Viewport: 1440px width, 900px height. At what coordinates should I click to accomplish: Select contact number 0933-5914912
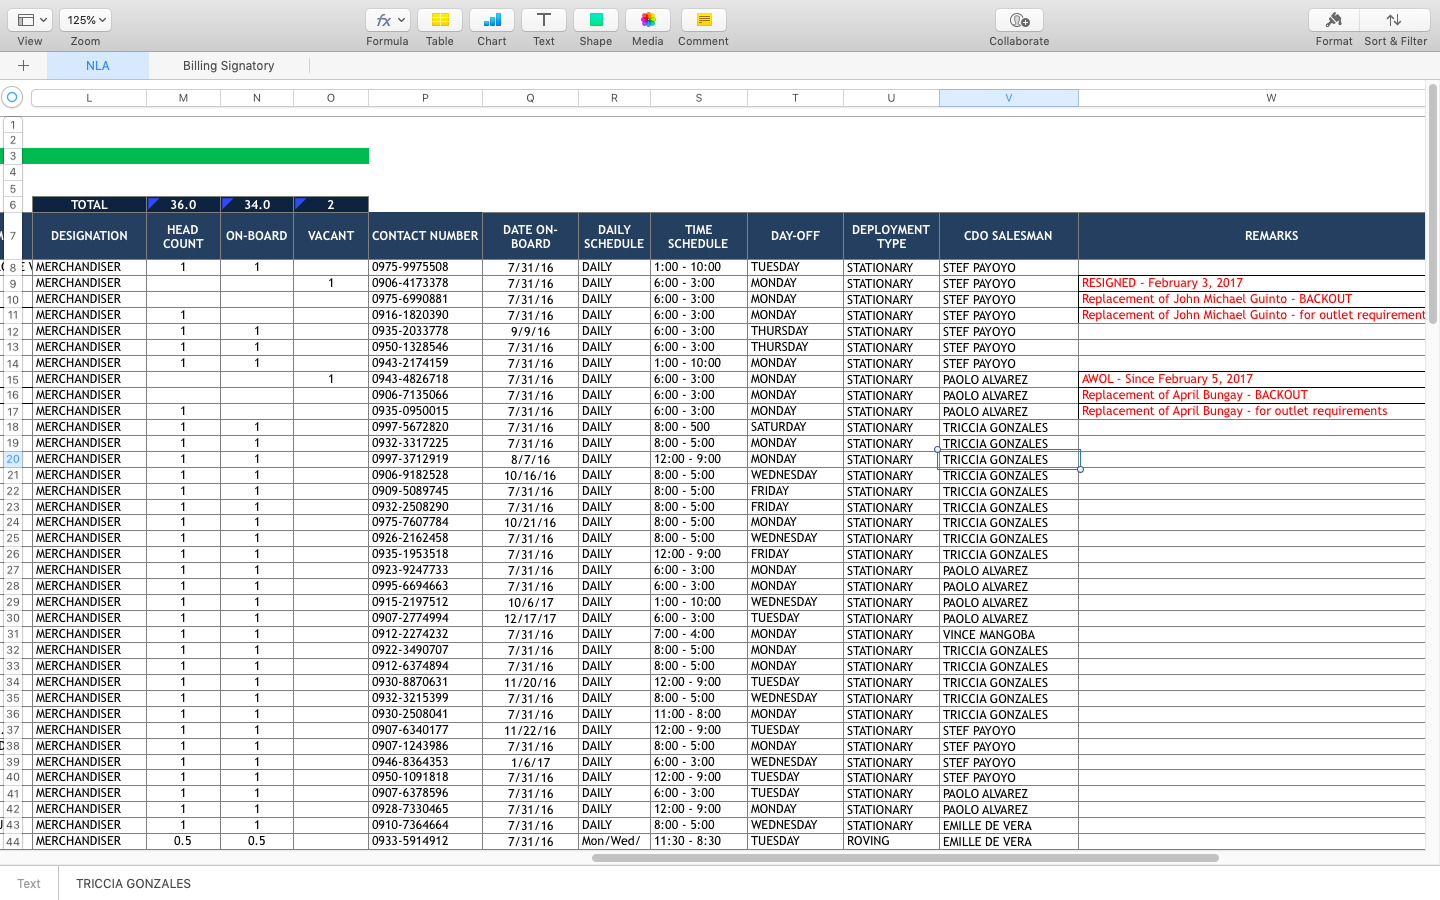pos(425,841)
